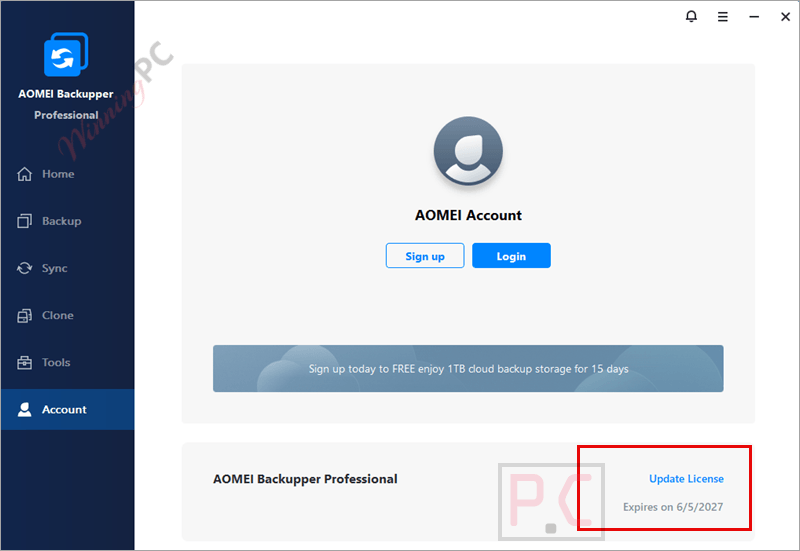This screenshot has width=800, height=551.
Task: Click the Backup sidebar icon
Action: 24,221
